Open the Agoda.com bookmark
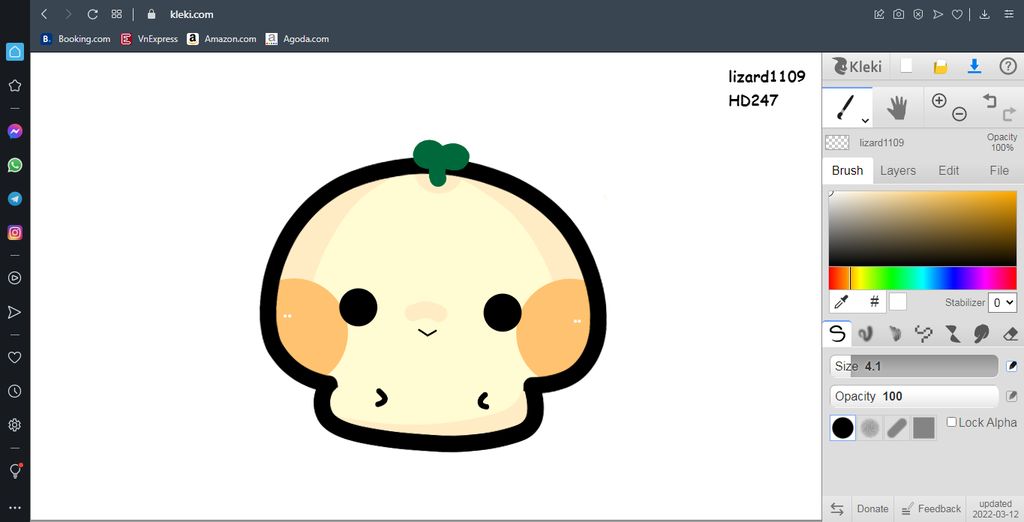This screenshot has width=1024, height=522. point(298,39)
